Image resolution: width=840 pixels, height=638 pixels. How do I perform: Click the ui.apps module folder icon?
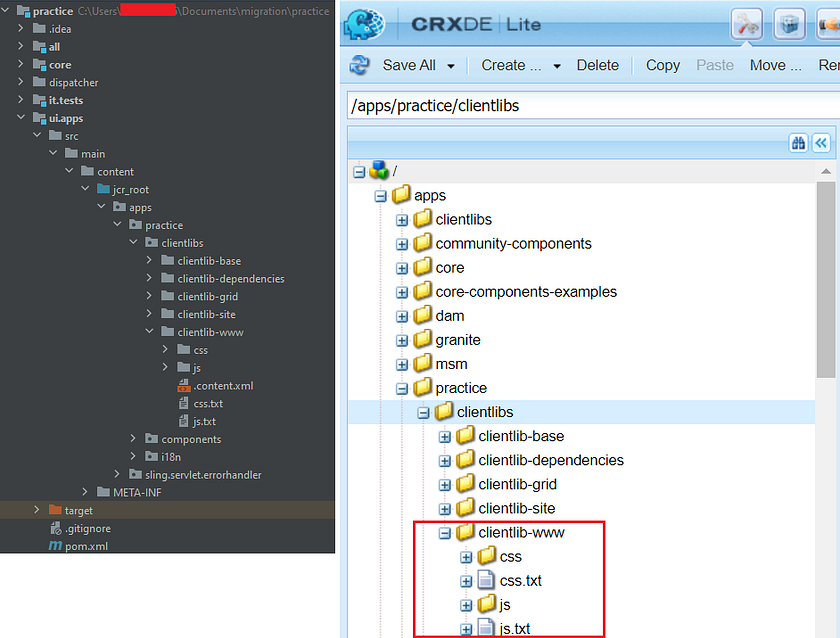40,118
